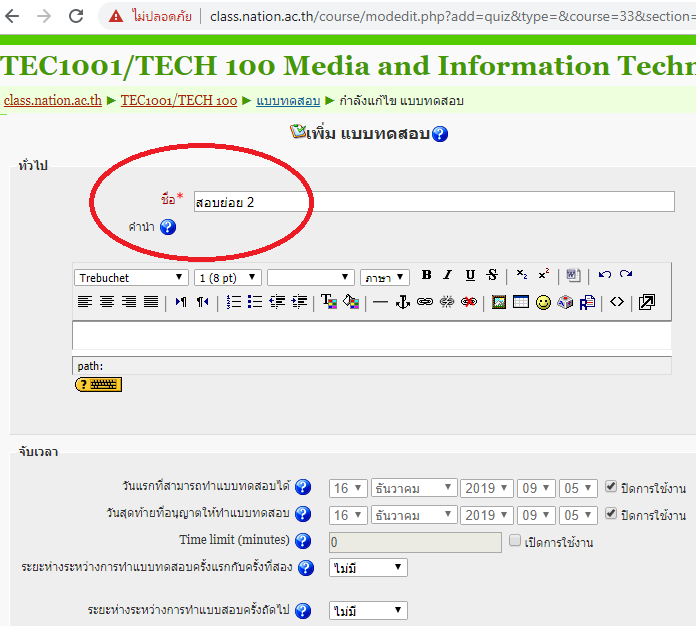Insert anchor using the anchor icon
Viewport: 696px width, 626px height.
click(403, 302)
